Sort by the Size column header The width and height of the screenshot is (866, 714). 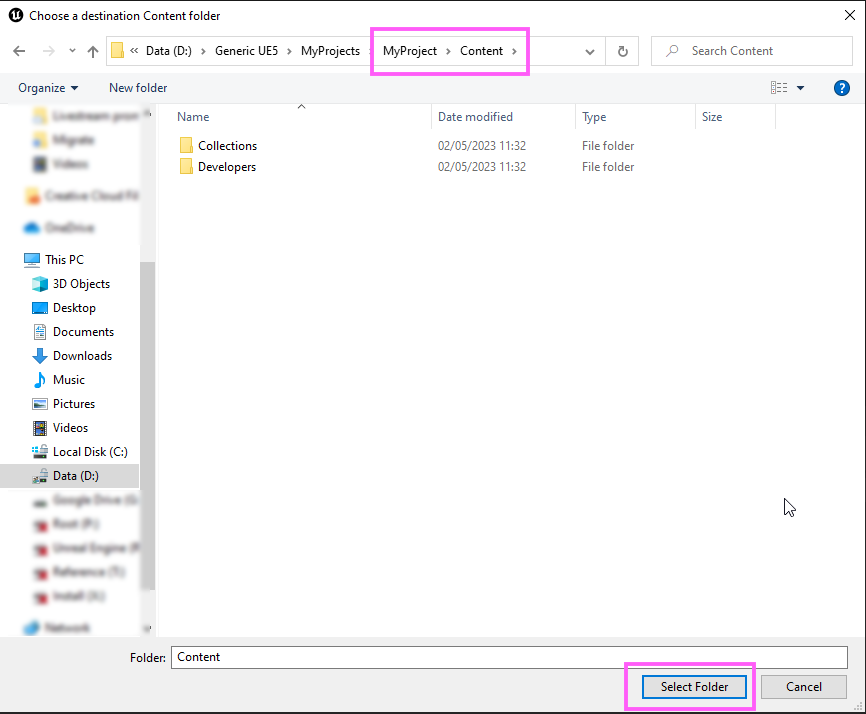pos(712,117)
